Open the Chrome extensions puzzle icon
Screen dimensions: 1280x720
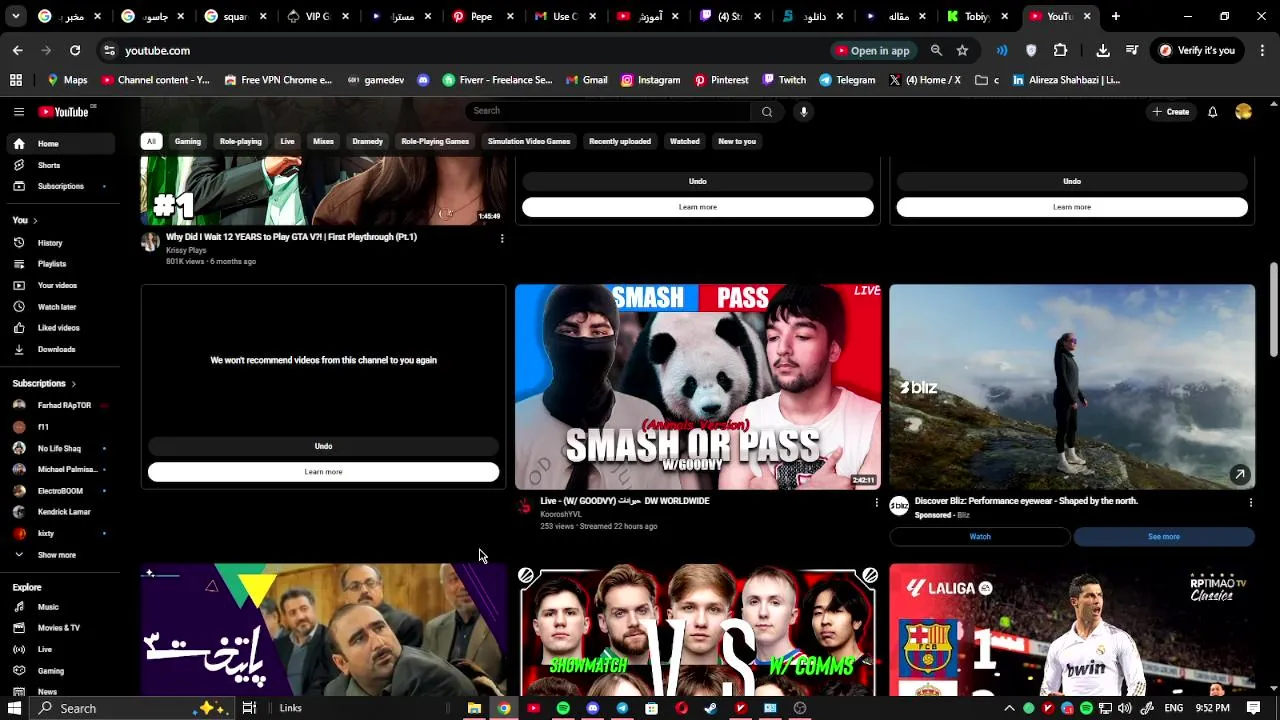tap(1060, 50)
